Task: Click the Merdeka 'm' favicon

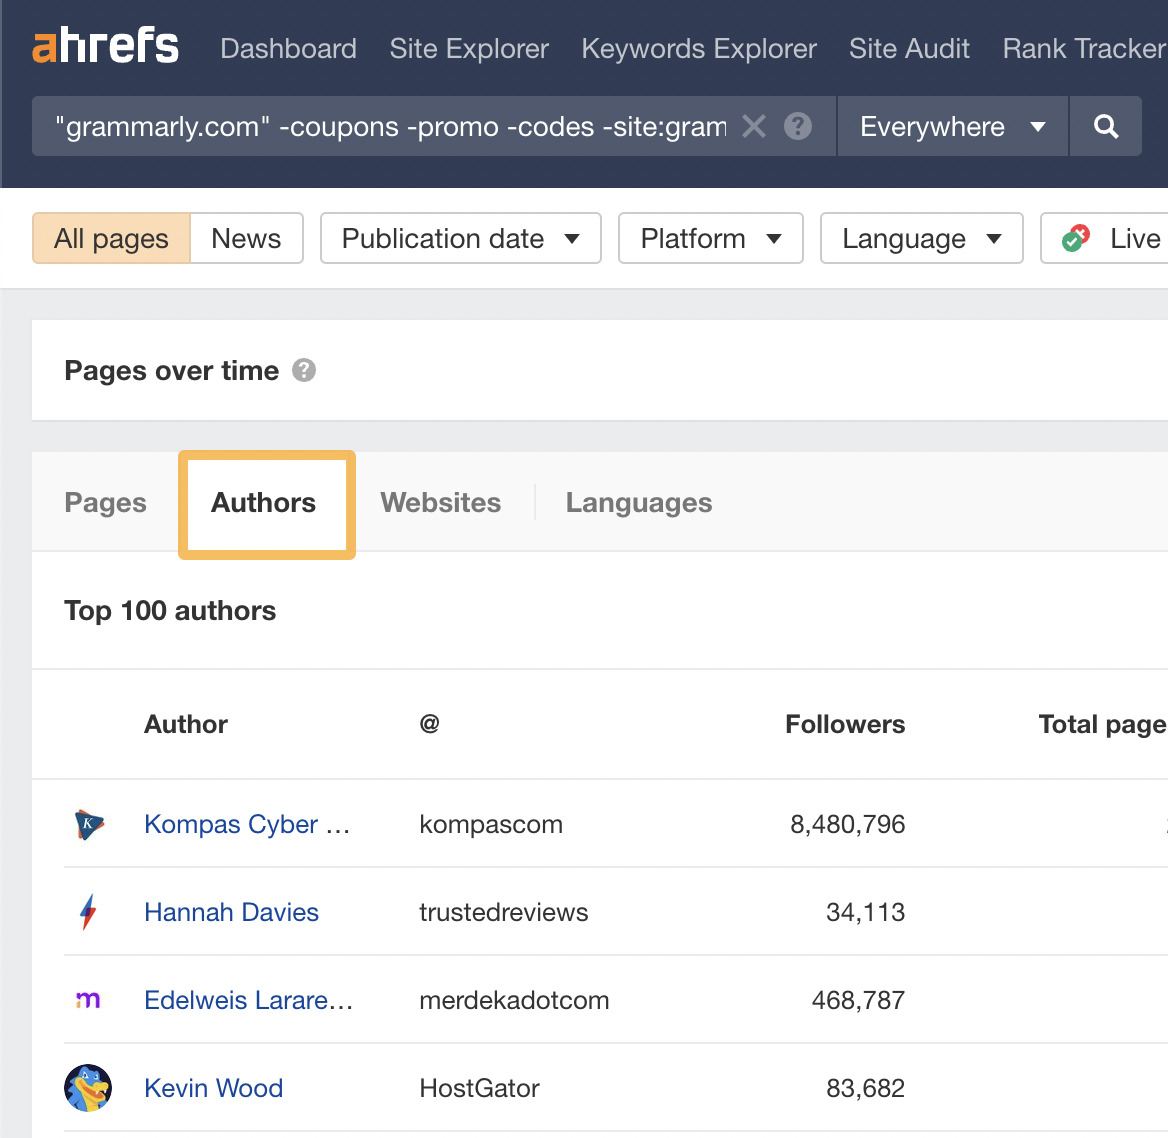Action: [x=88, y=1000]
